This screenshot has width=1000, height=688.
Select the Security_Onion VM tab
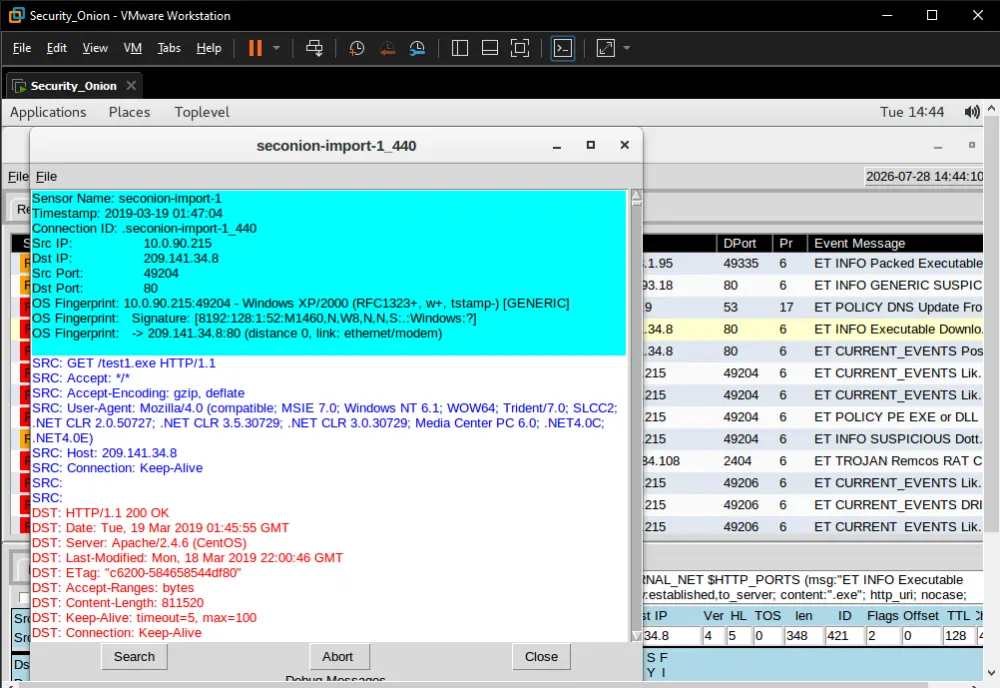point(73,85)
